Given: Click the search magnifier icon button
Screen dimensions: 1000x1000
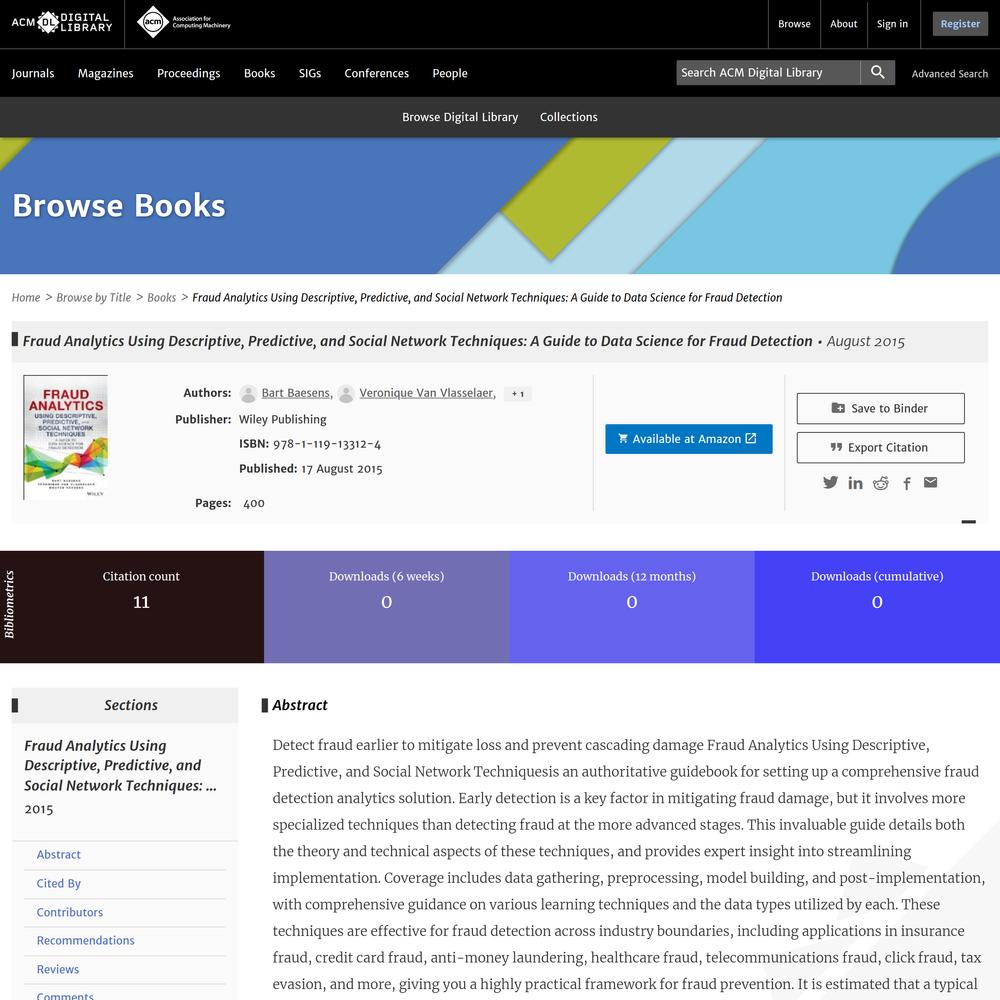Looking at the screenshot, I should 878,73.
